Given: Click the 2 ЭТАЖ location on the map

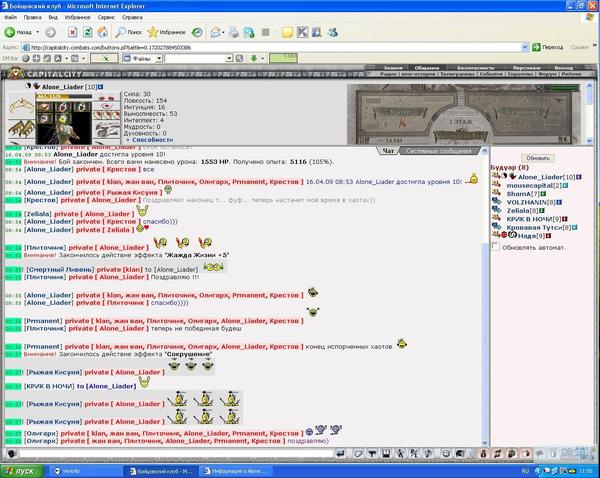Looking at the screenshot, I should (461, 122).
